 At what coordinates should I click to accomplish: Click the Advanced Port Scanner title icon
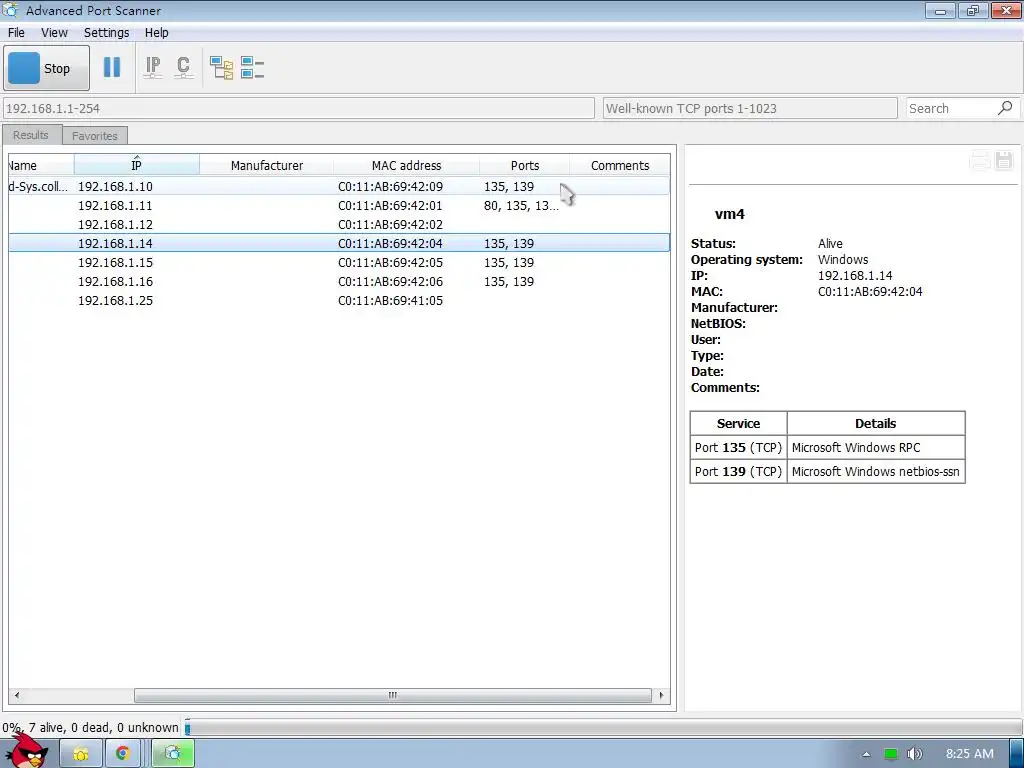[10, 10]
